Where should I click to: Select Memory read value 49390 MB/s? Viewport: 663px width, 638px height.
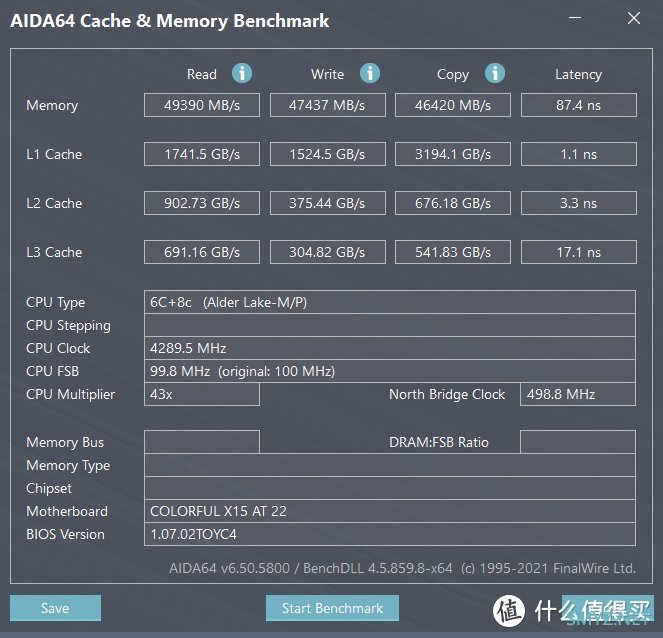pyautogui.click(x=202, y=105)
